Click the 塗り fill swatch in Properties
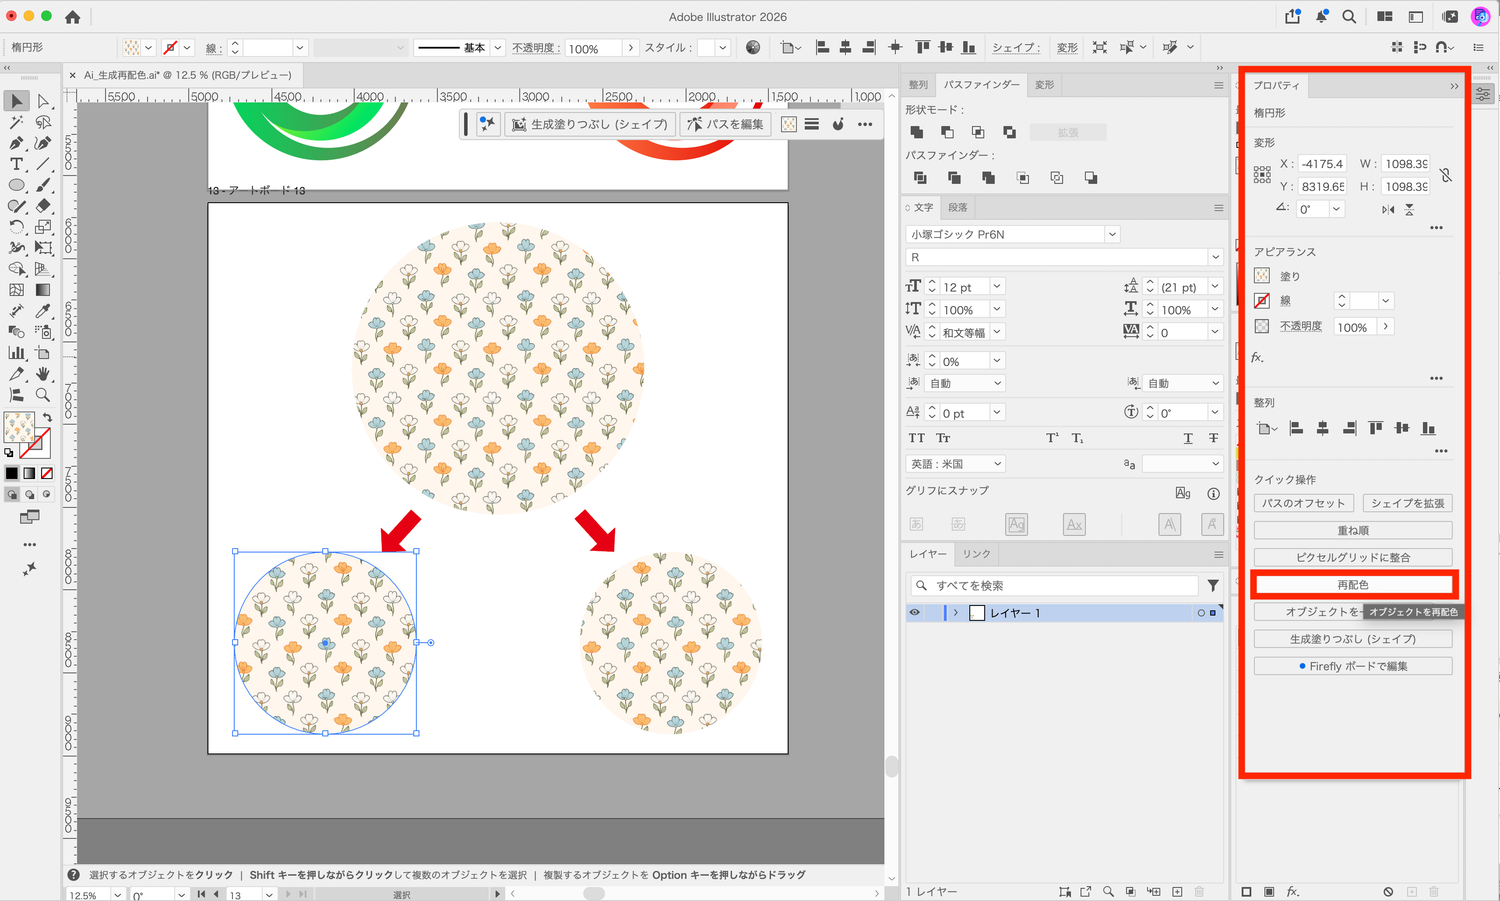Screen dimensions: 1500x901 coord(1262,276)
